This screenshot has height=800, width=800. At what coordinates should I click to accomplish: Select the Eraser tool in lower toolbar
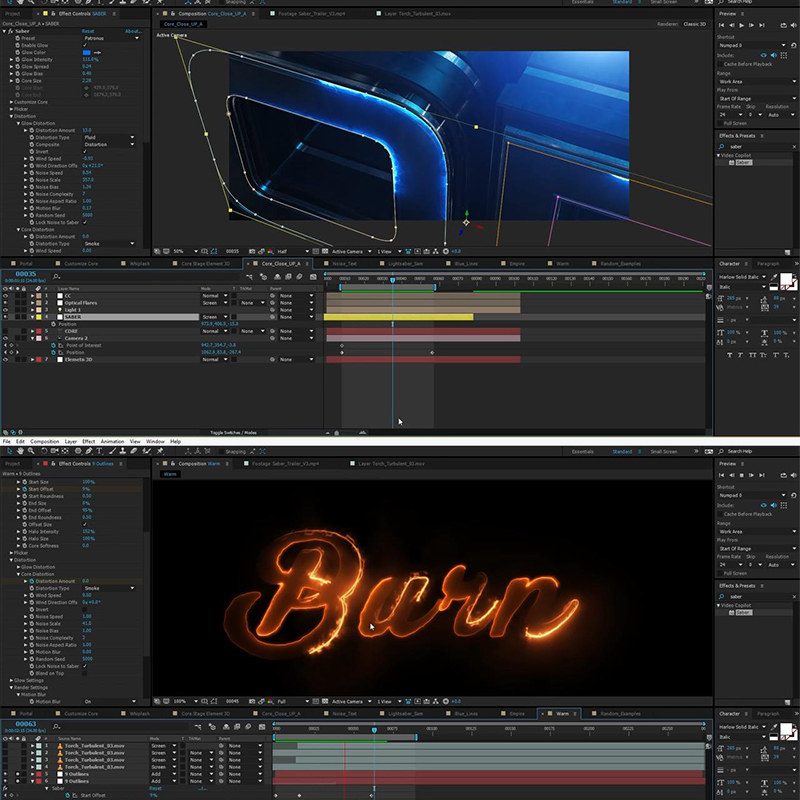[x=134, y=451]
